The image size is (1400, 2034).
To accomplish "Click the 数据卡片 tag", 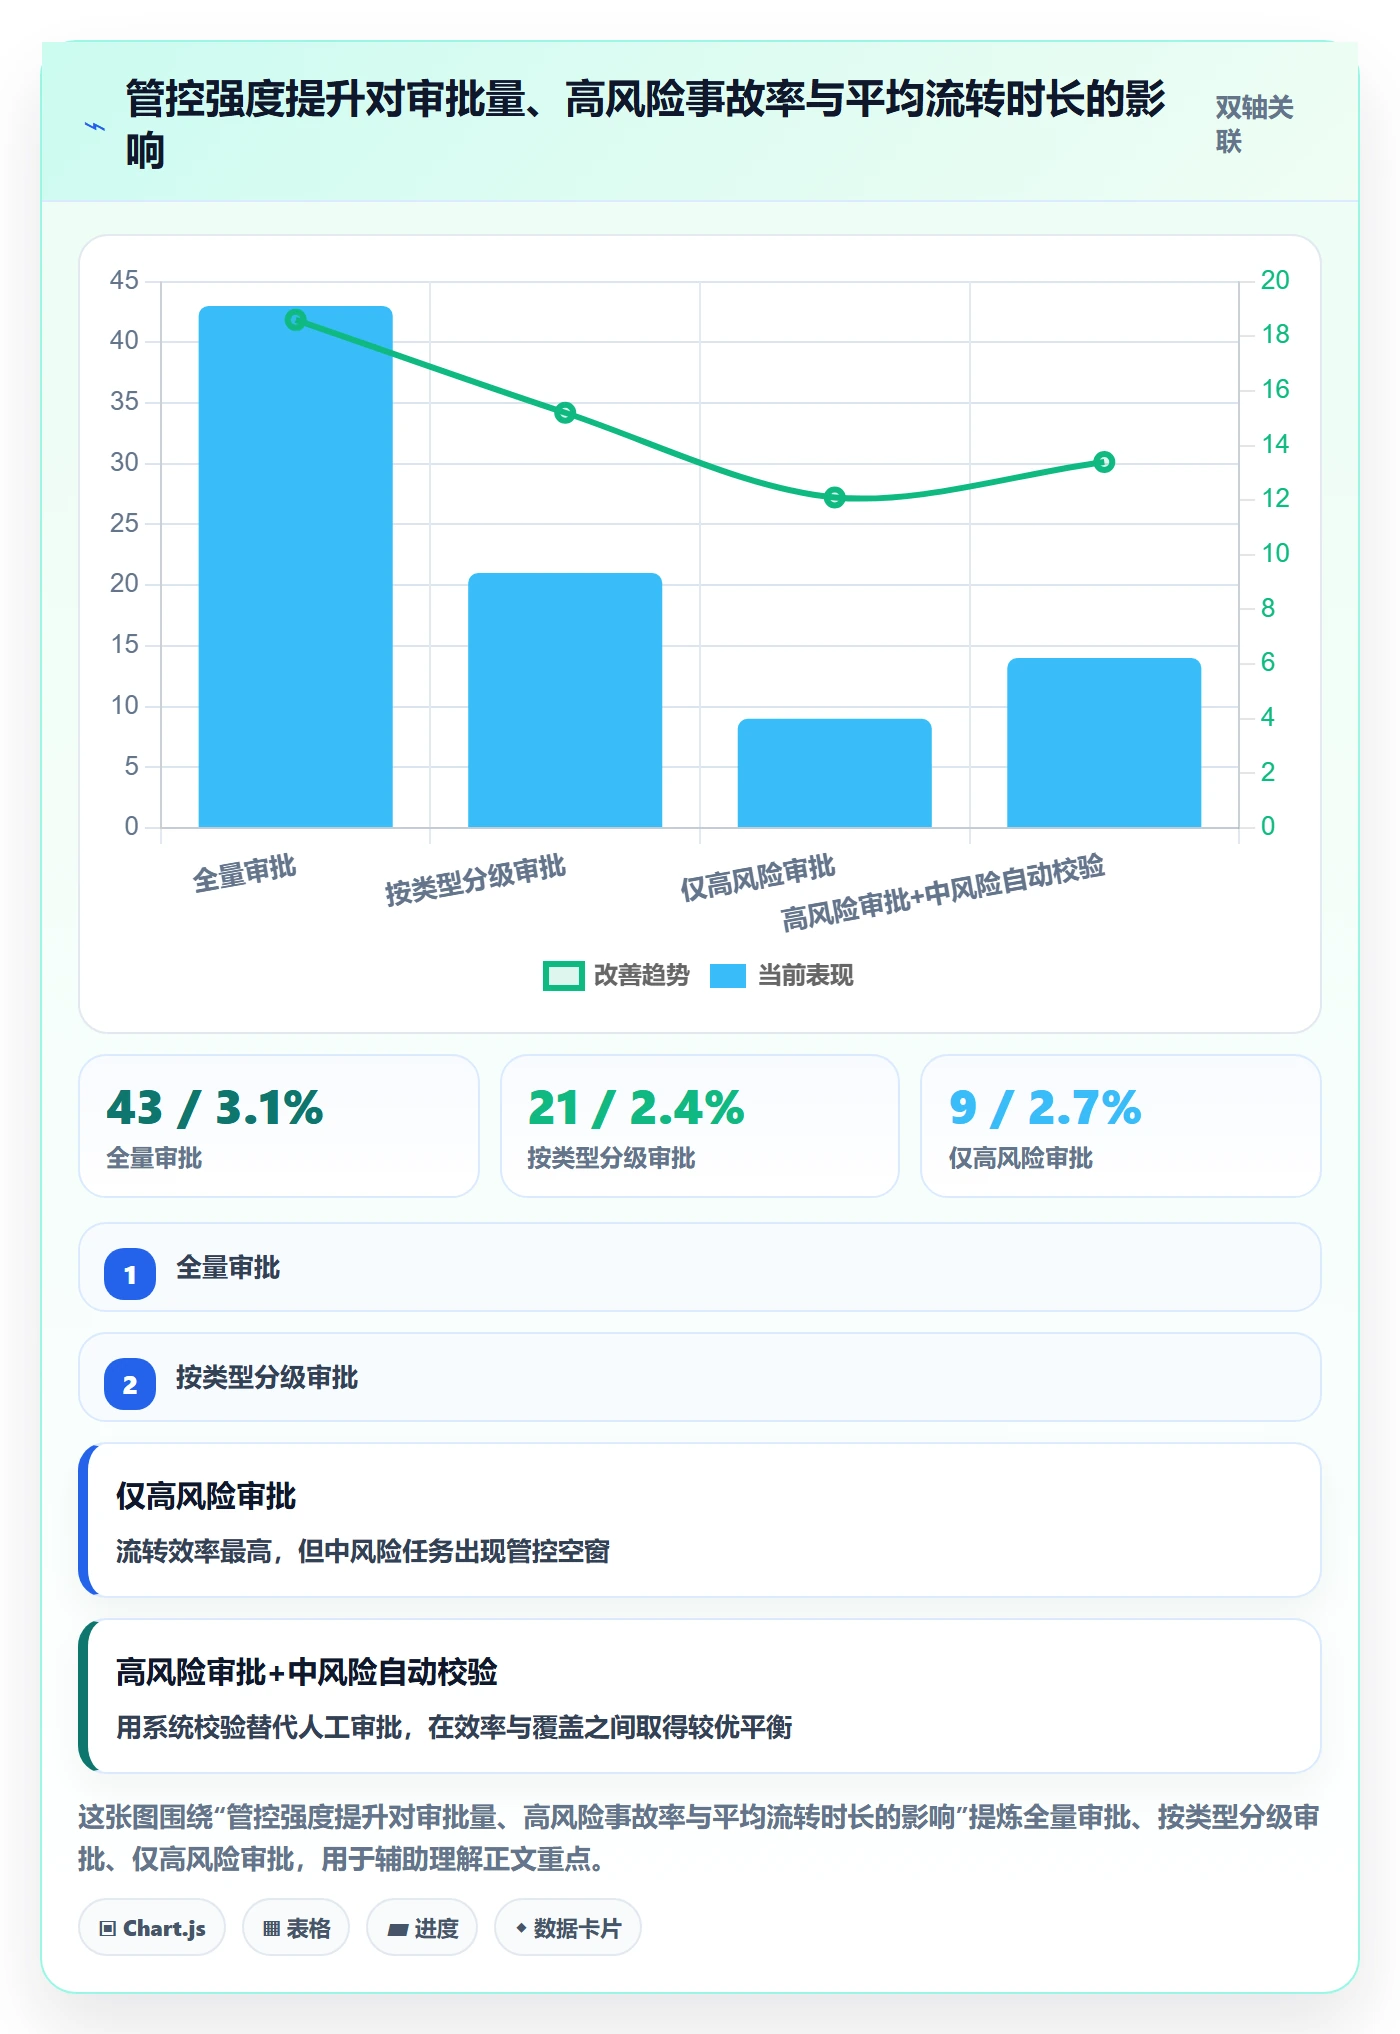I will (x=568, y=1928).
